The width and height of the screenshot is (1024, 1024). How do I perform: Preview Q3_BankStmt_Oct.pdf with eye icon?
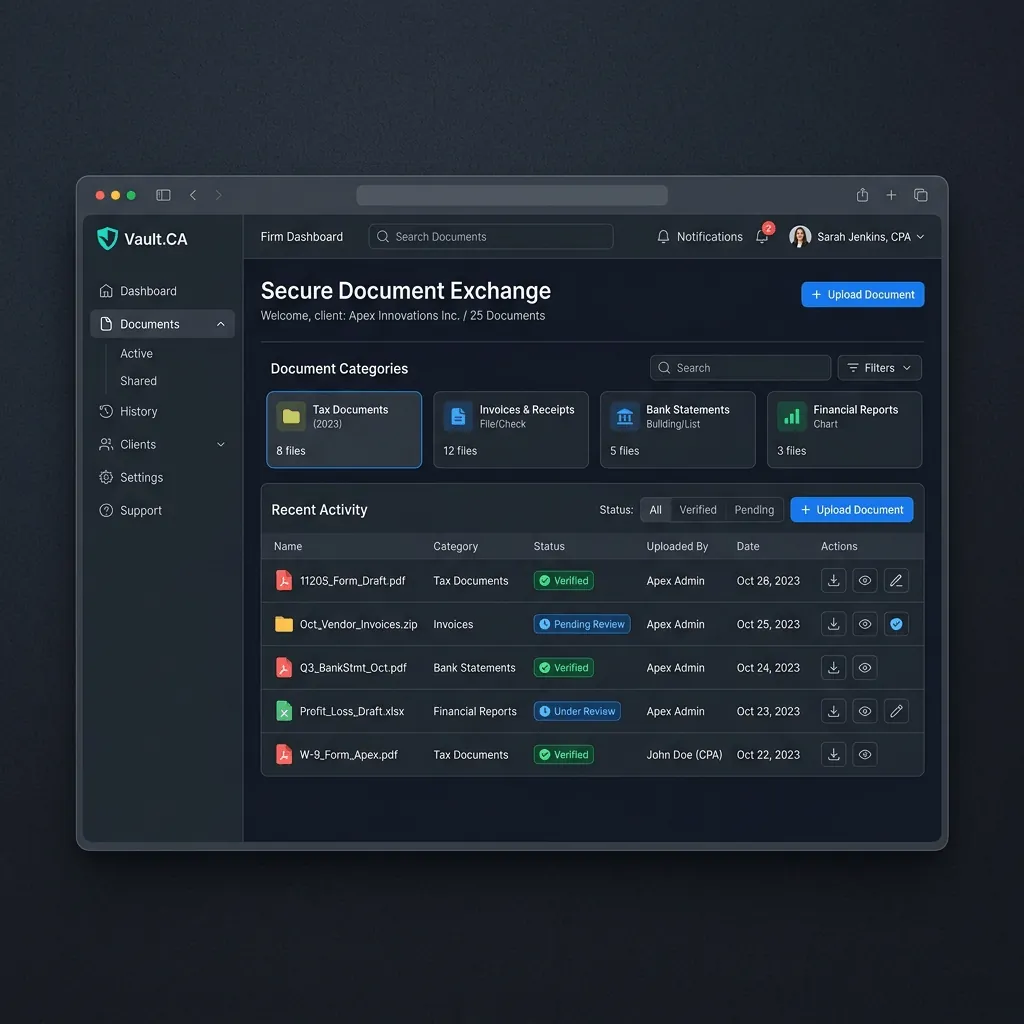tap(865, 667)
